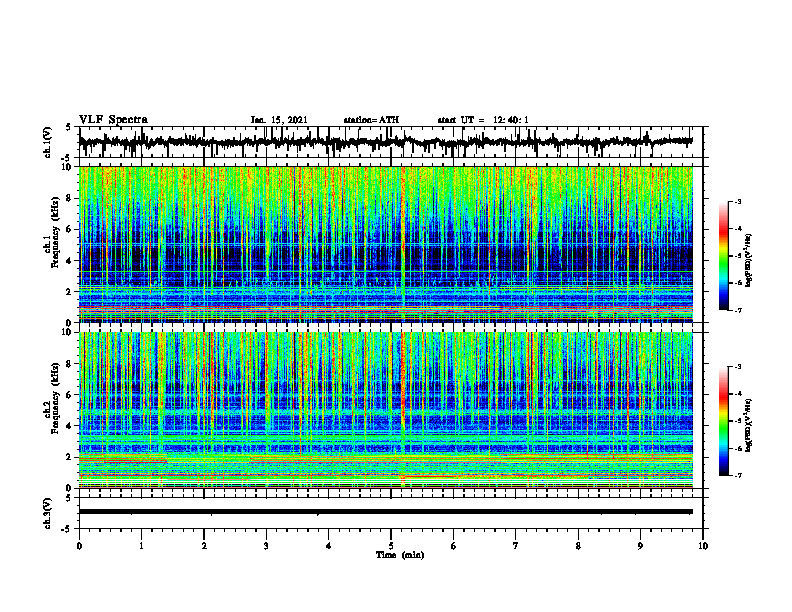Image resolution: width=792 pixels, height=612 pixels.
Task: Click the ch.1 frequency tick label '2'
Action: click(70, 292)
